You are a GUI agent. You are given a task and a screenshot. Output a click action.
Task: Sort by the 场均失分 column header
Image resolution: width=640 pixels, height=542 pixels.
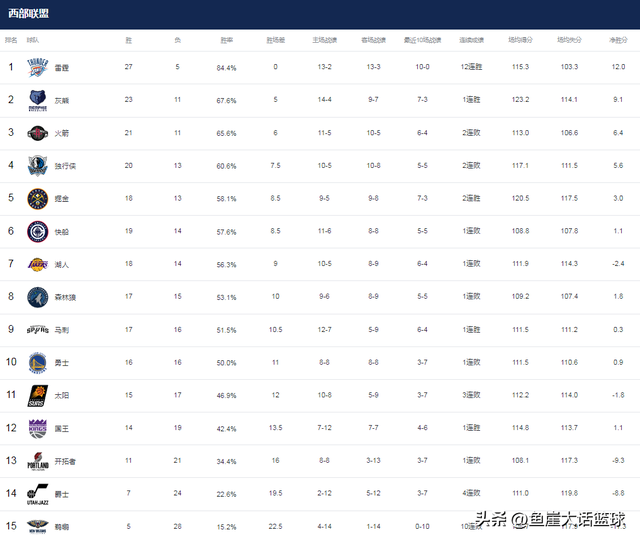coord(569,40)
